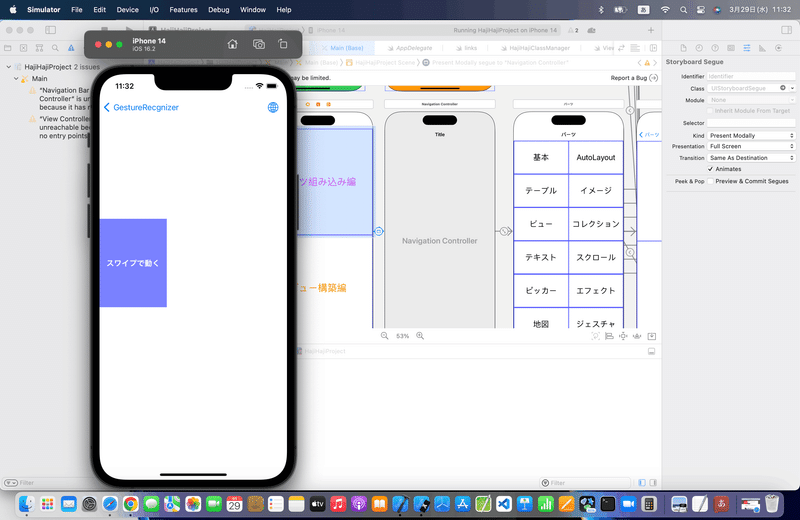Go back to GestureRecgnizer in iPhone
800x520 pixels.
pyautogui.click(x=141, y=107)
